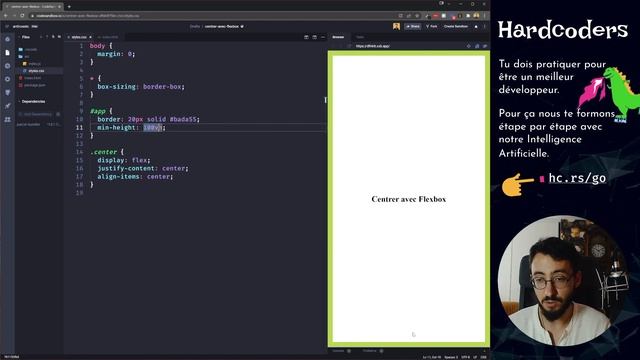Click the 'Centrer avec Flexbox' heading in preview

tap(409, 199)
